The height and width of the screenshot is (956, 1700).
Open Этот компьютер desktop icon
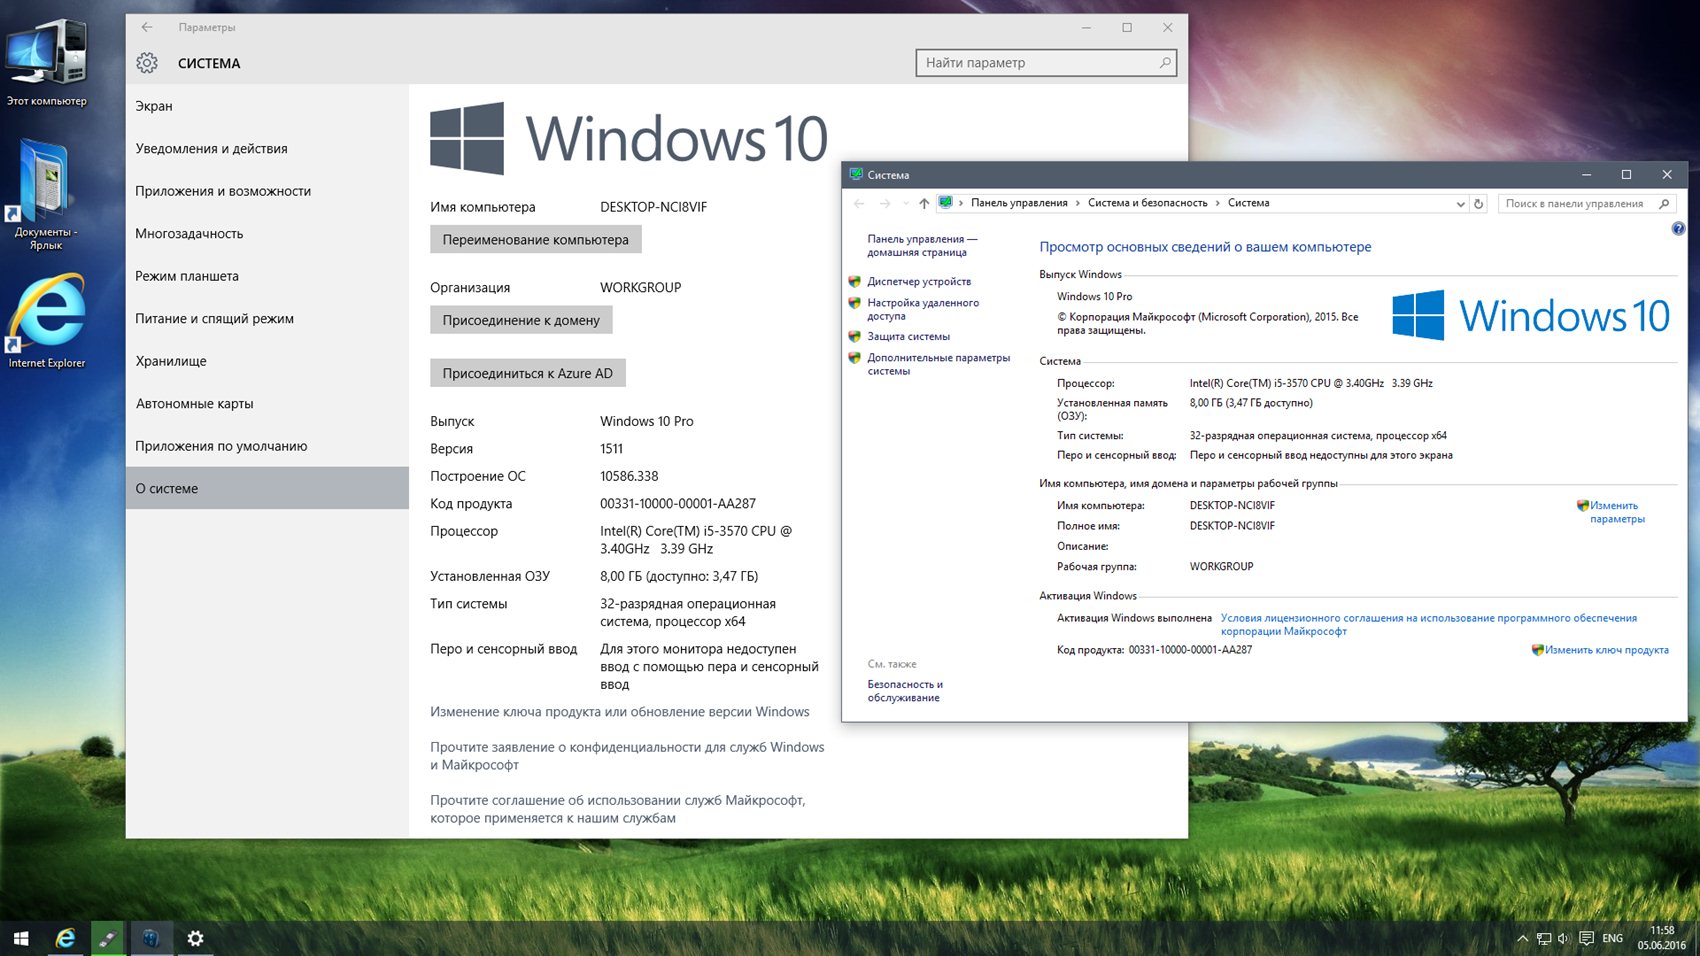coord(47,62)
